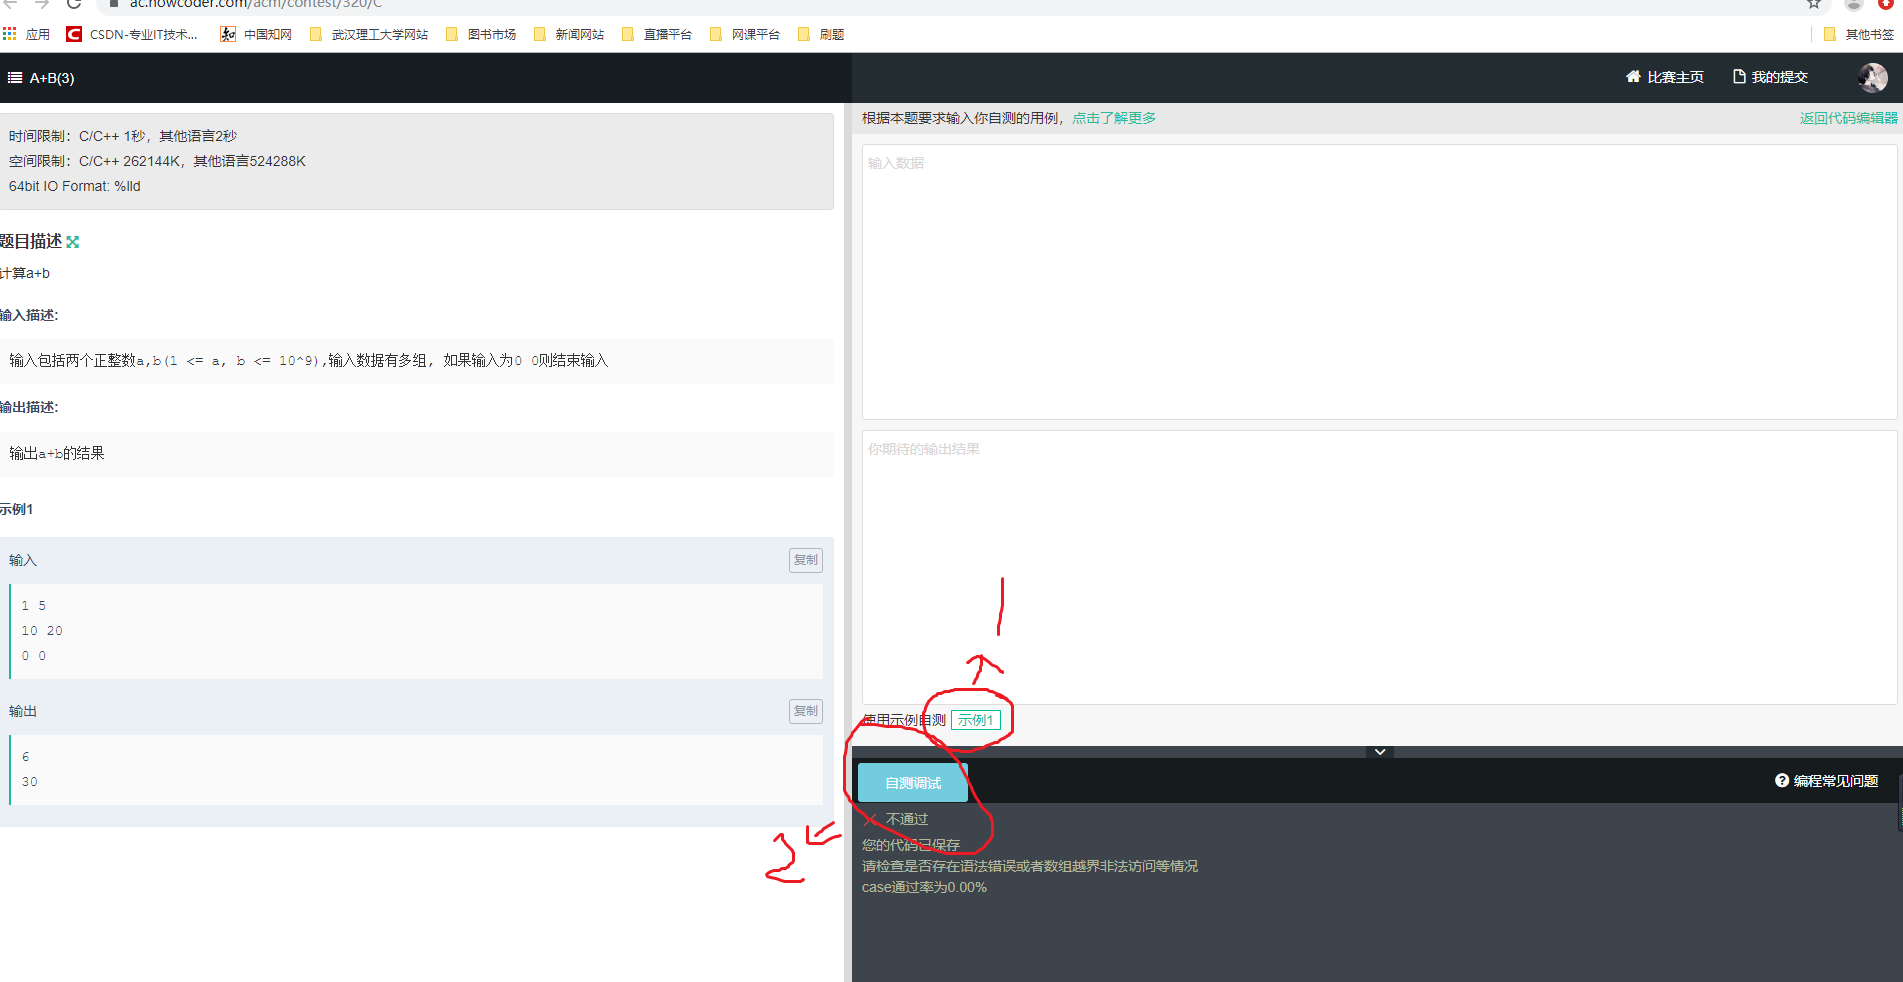This screenshot has width=1903, height=982.
Task: Copy the sample output with 复制 button
Action: click(806, 711)
